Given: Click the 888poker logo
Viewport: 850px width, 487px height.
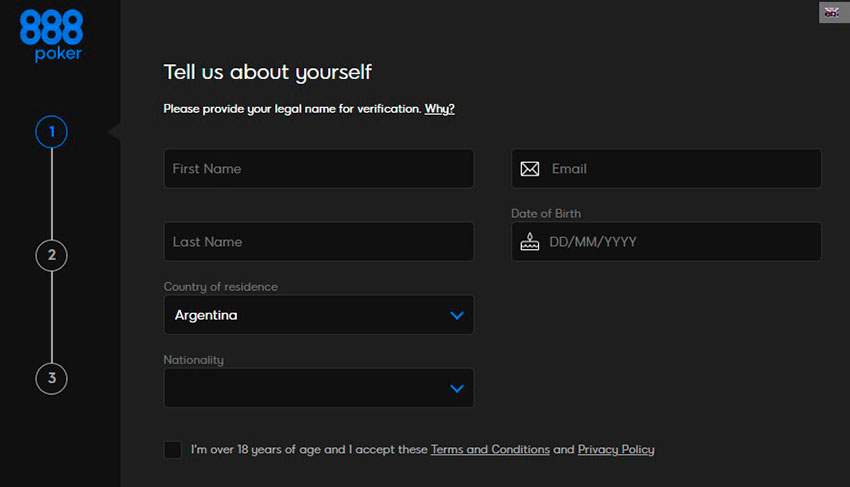Looking at the screenshot, I should point(51,35).
